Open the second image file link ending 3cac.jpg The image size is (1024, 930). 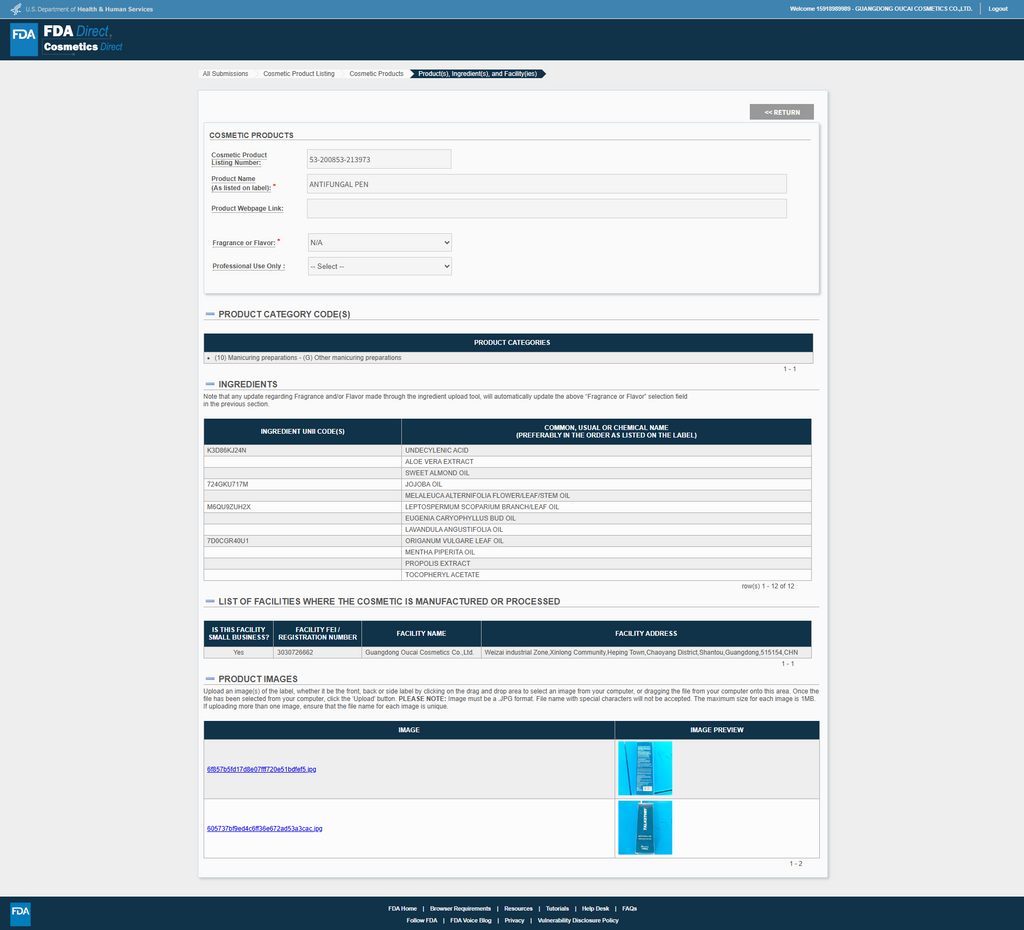[x=264, y=828]
